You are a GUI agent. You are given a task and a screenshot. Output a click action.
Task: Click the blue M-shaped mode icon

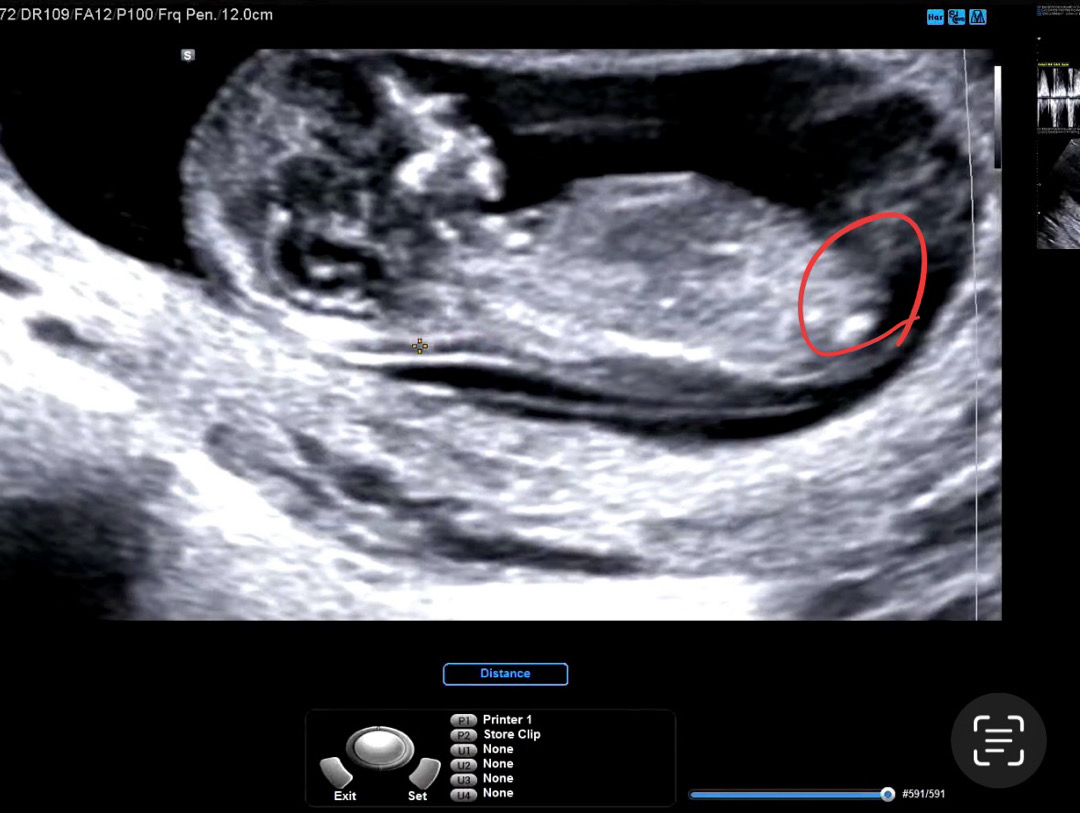coord(977,17)
